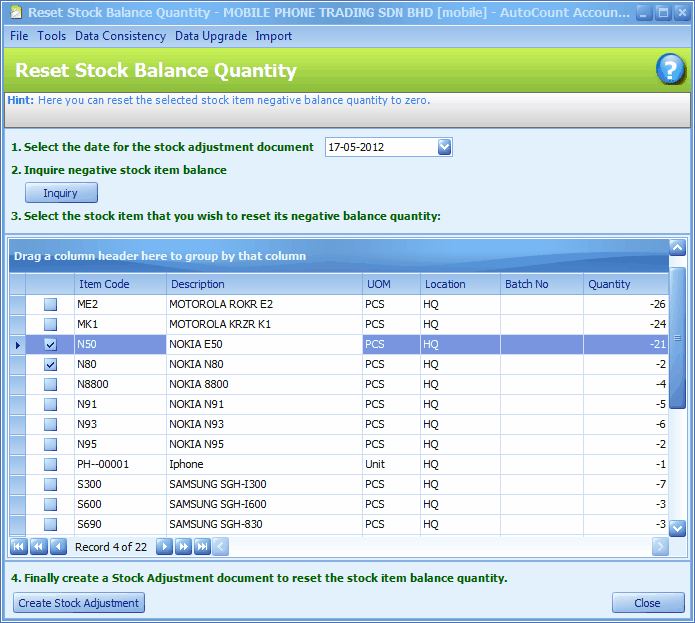Sort by Batch No column header
Screen dimensions: 695x623
(542, 284)
